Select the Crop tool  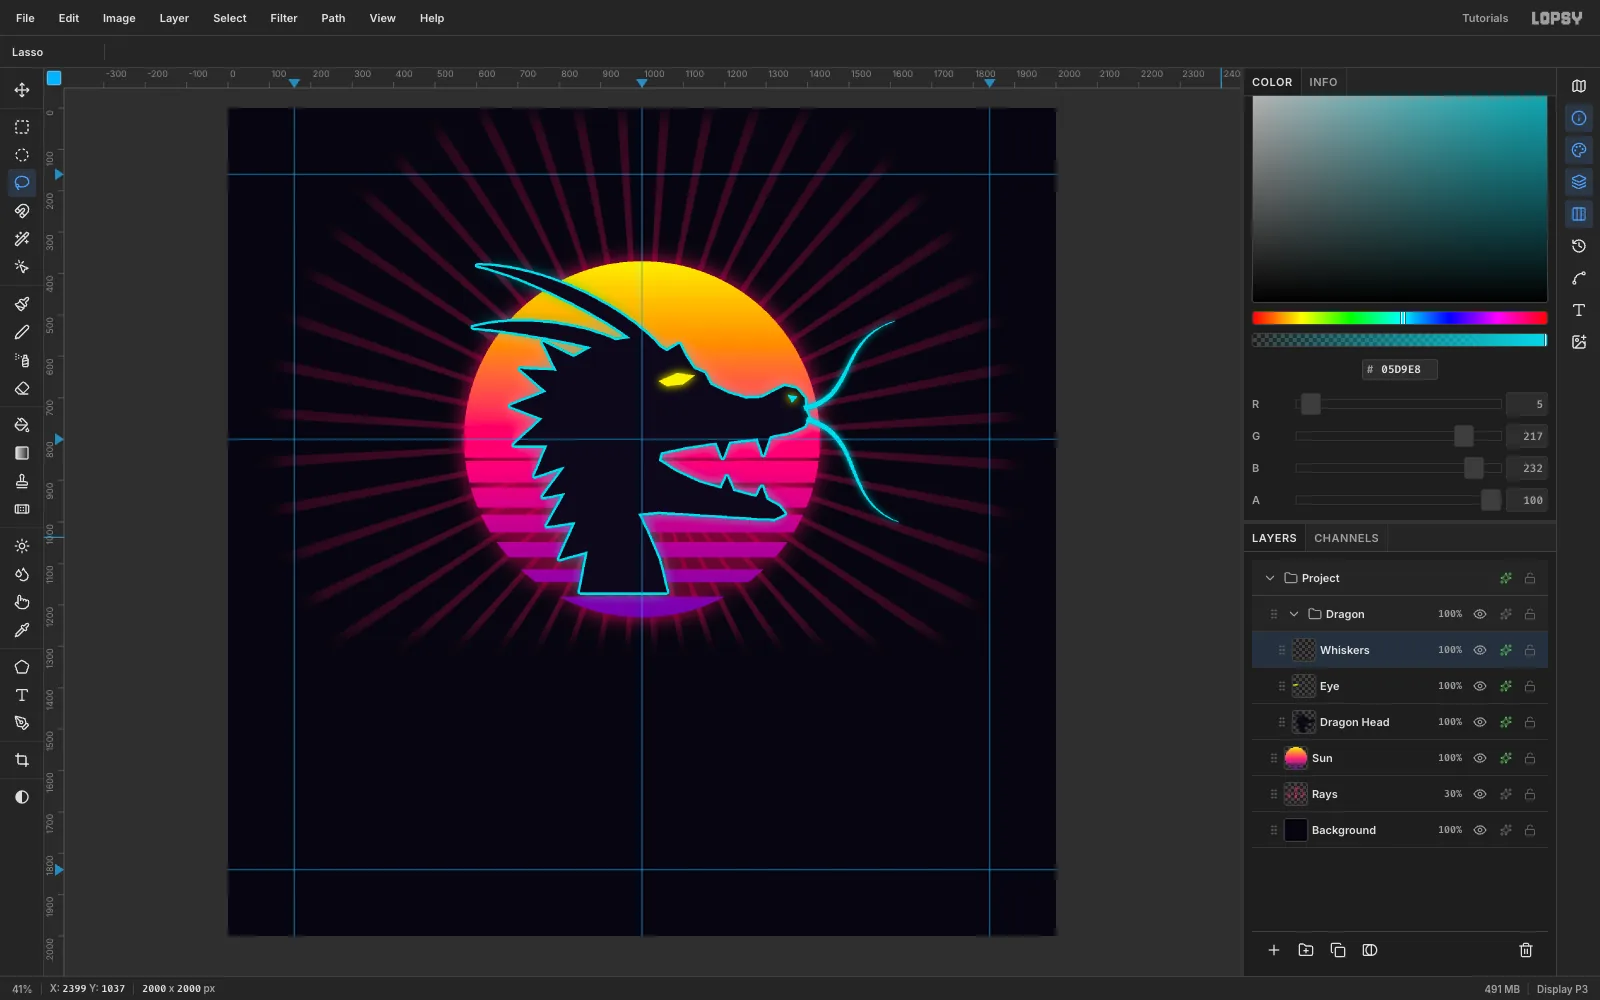[x=22, y=760]
